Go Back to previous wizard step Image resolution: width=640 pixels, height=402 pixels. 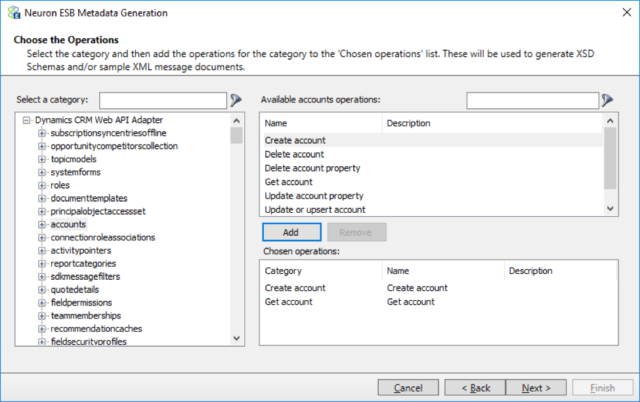coord(476,388)
